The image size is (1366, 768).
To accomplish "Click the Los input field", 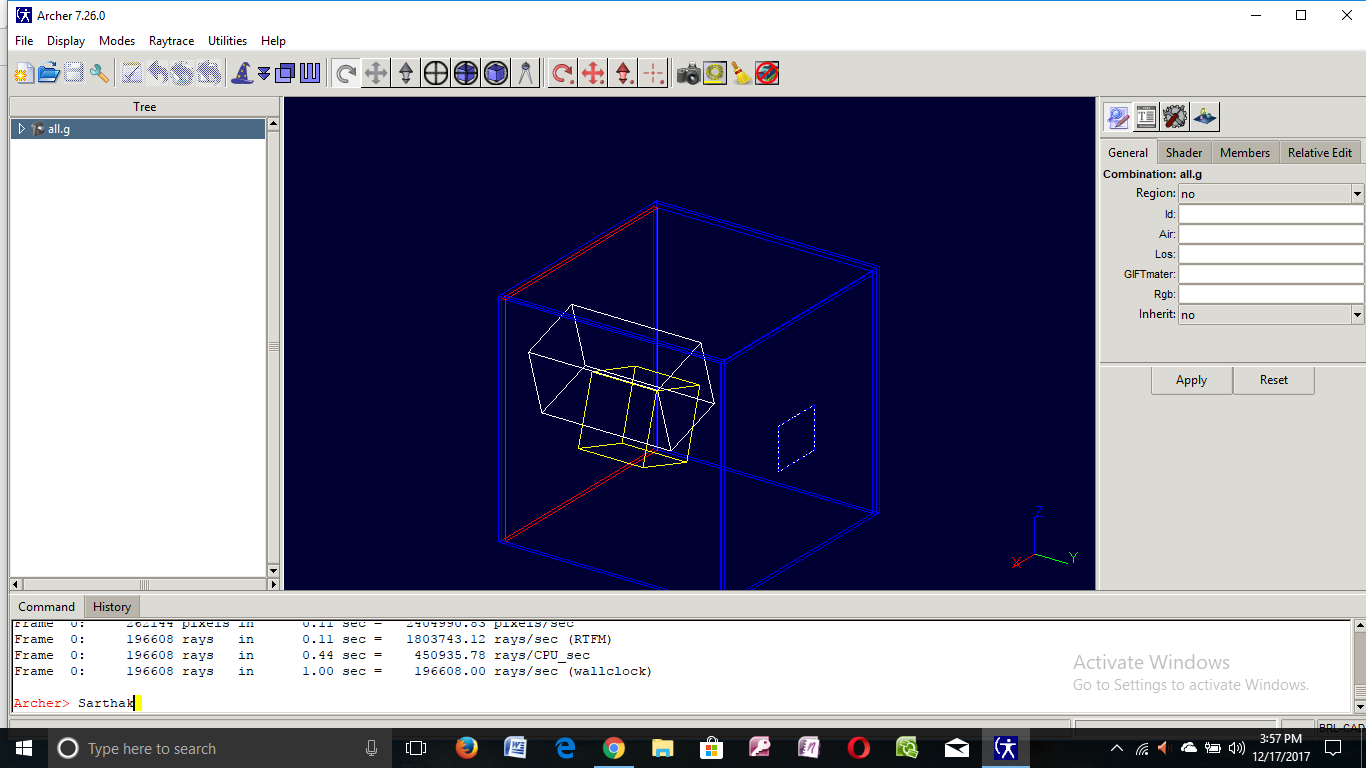I will pos(1271,254).
